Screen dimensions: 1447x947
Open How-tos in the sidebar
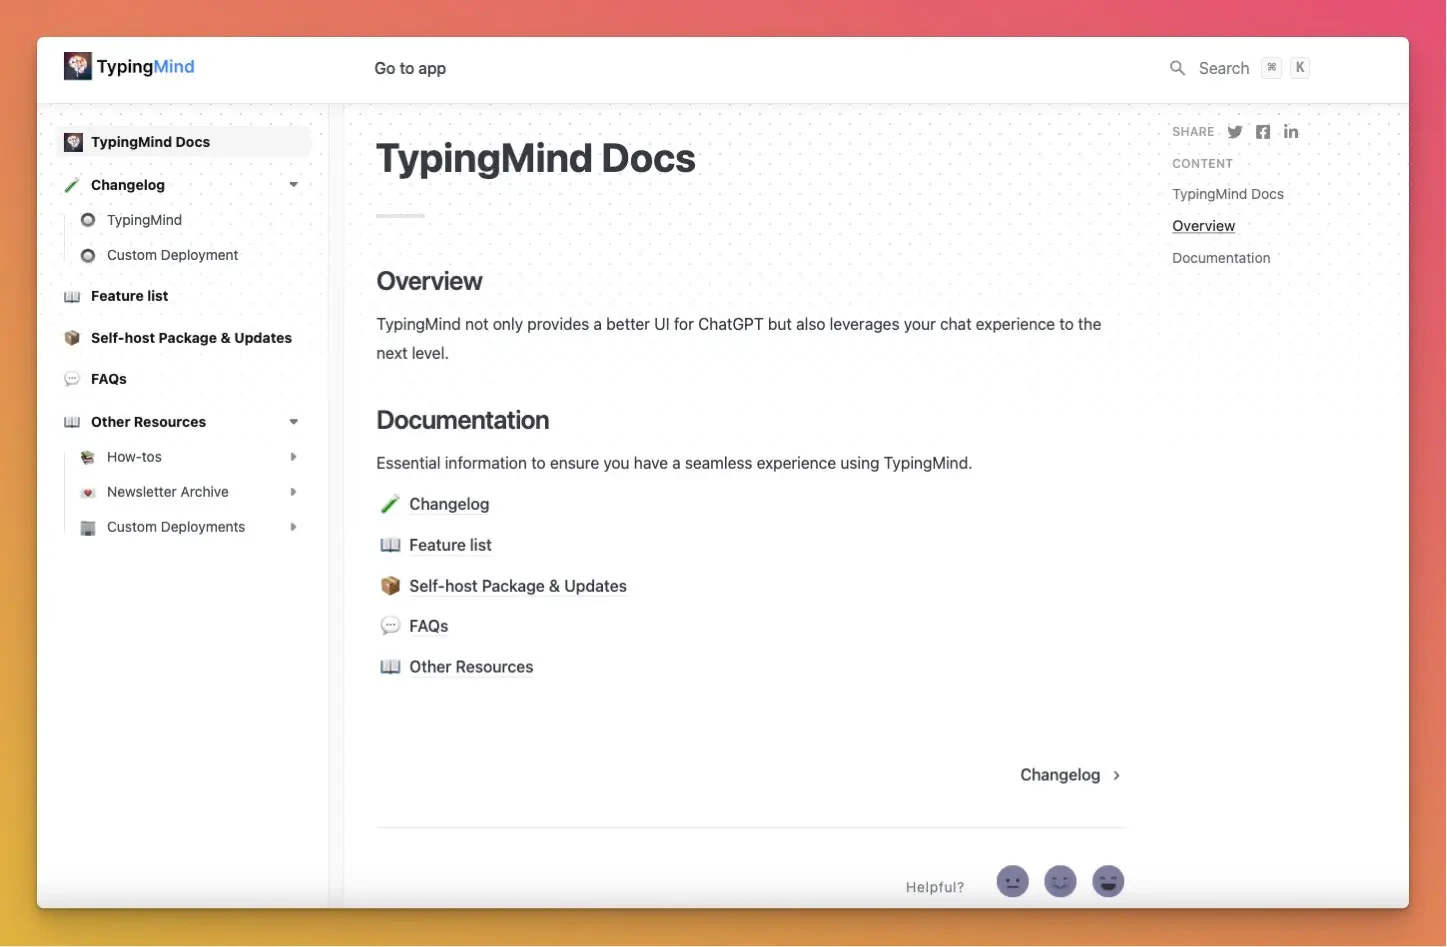[134, 457]
